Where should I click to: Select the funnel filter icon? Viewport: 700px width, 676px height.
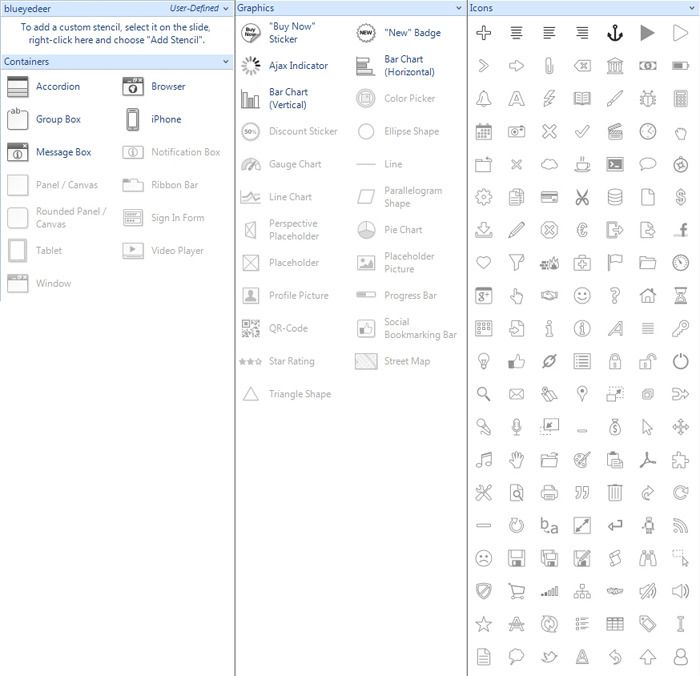click(x=517, y=263)
